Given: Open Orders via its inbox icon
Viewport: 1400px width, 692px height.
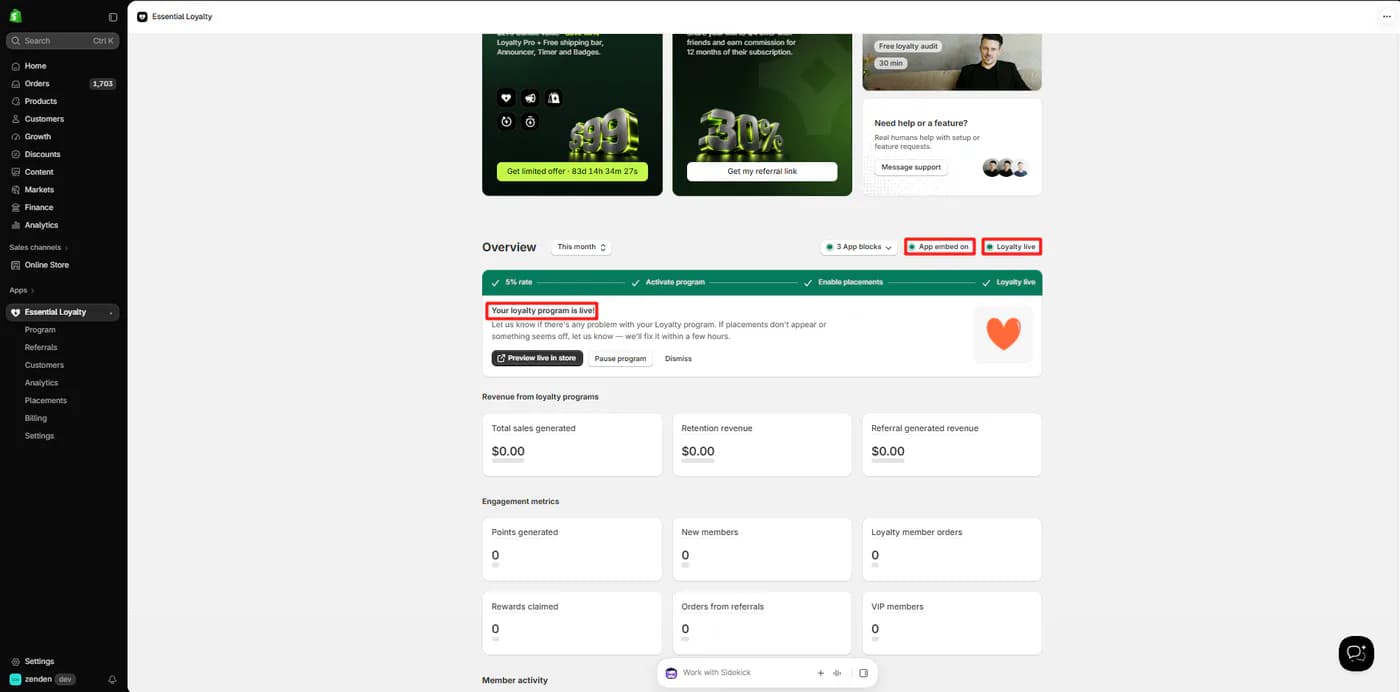Looking at the screenshot, I should (x=16, y=84).
